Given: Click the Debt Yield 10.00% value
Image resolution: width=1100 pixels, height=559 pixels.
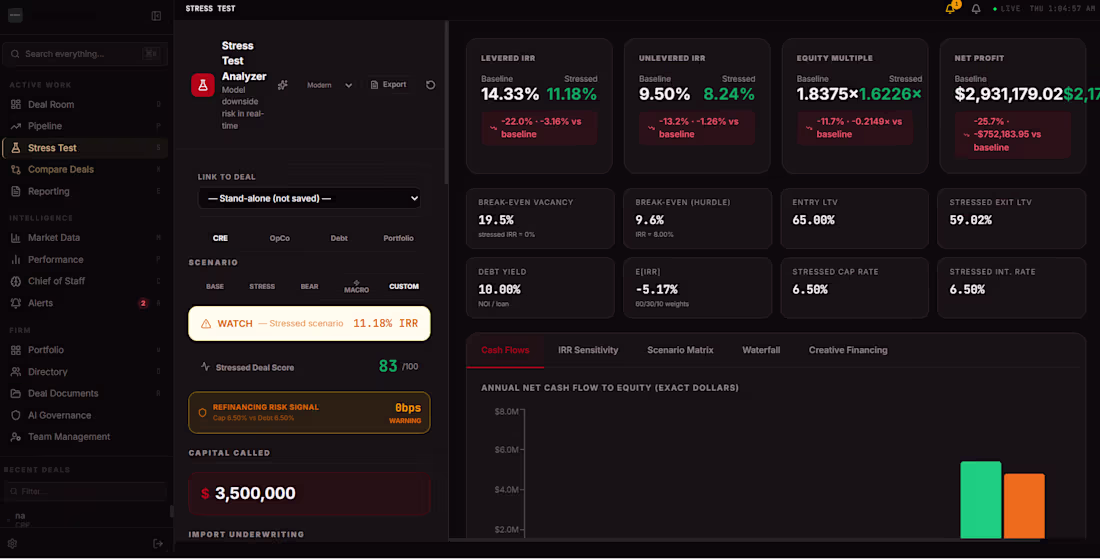Looking at the screenshot, I should pyautogui.click(x=499, y=290).
